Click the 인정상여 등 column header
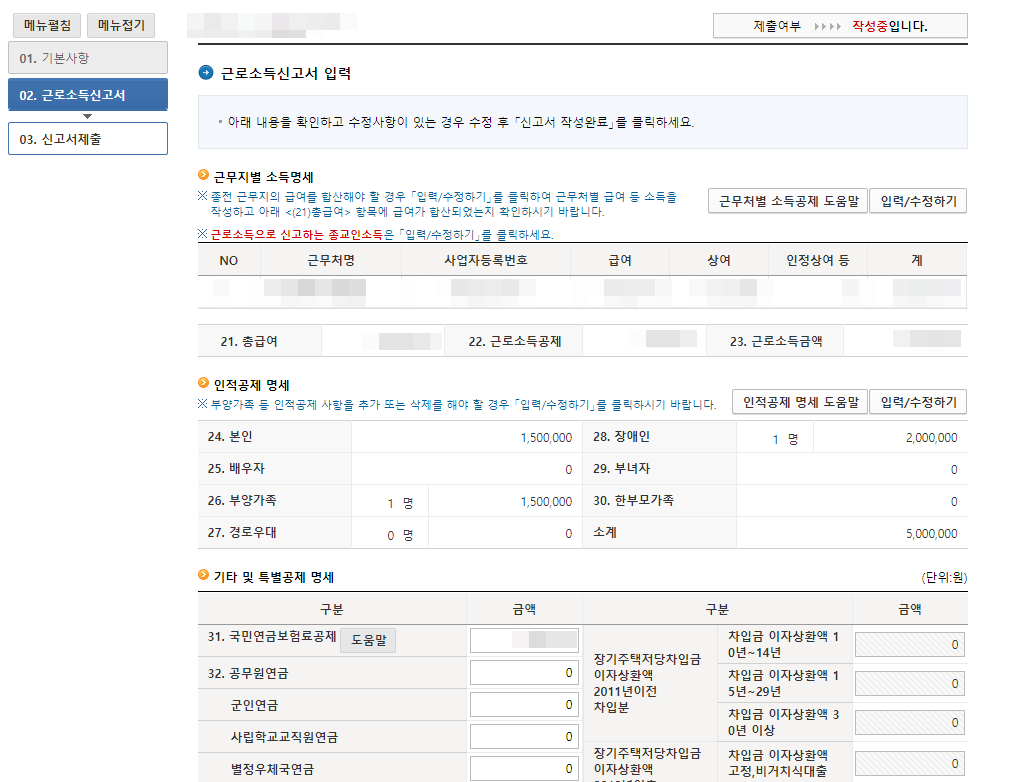Screen dimensions: 1029x782 [818, 260]
